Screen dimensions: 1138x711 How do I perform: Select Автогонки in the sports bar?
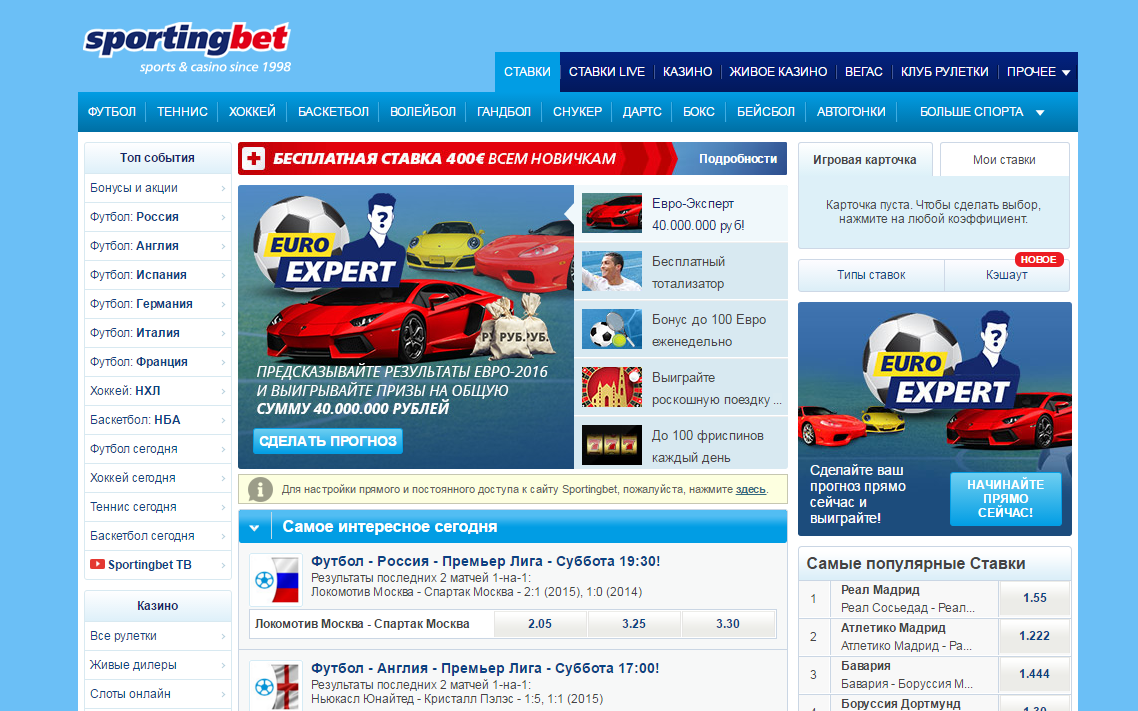tap(851, 112)
